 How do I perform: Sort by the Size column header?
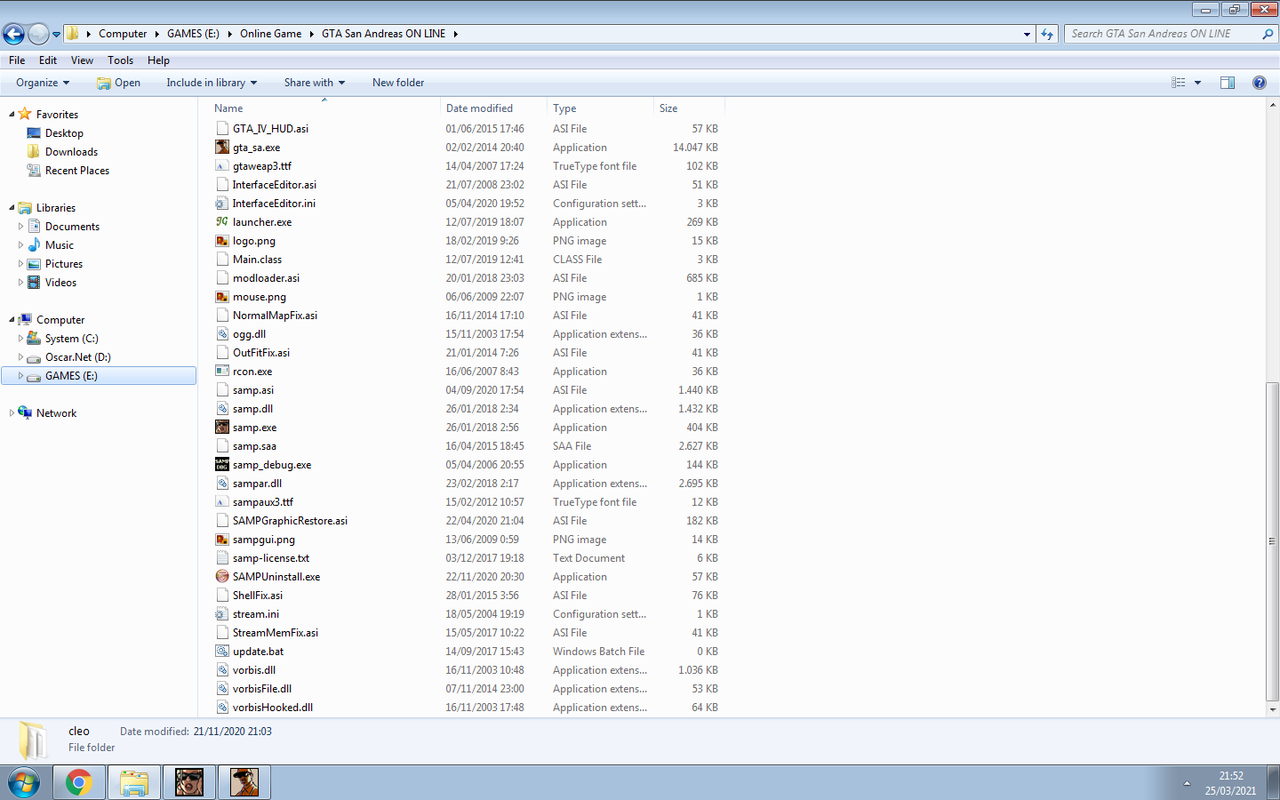689,108
